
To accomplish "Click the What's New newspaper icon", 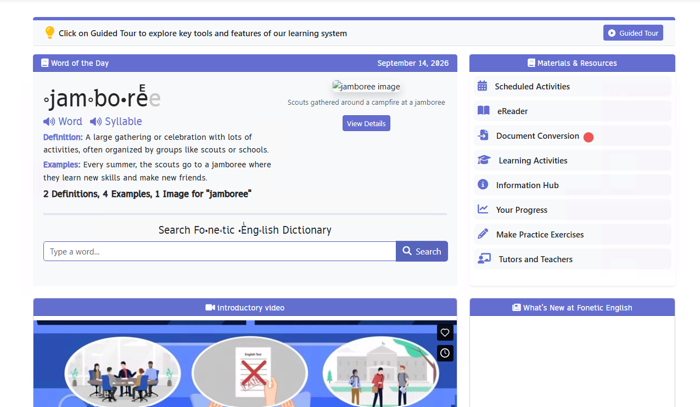I will pos(516,307).
